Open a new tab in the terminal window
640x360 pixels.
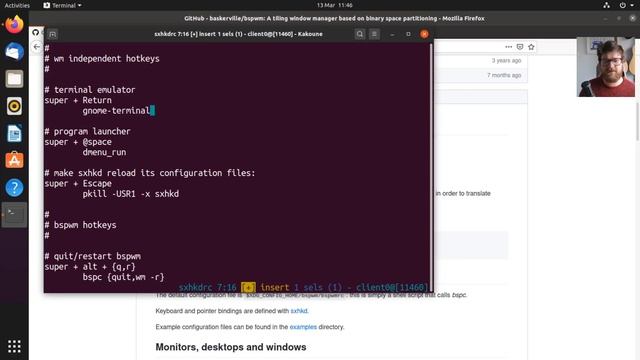(x=52, y=34)
